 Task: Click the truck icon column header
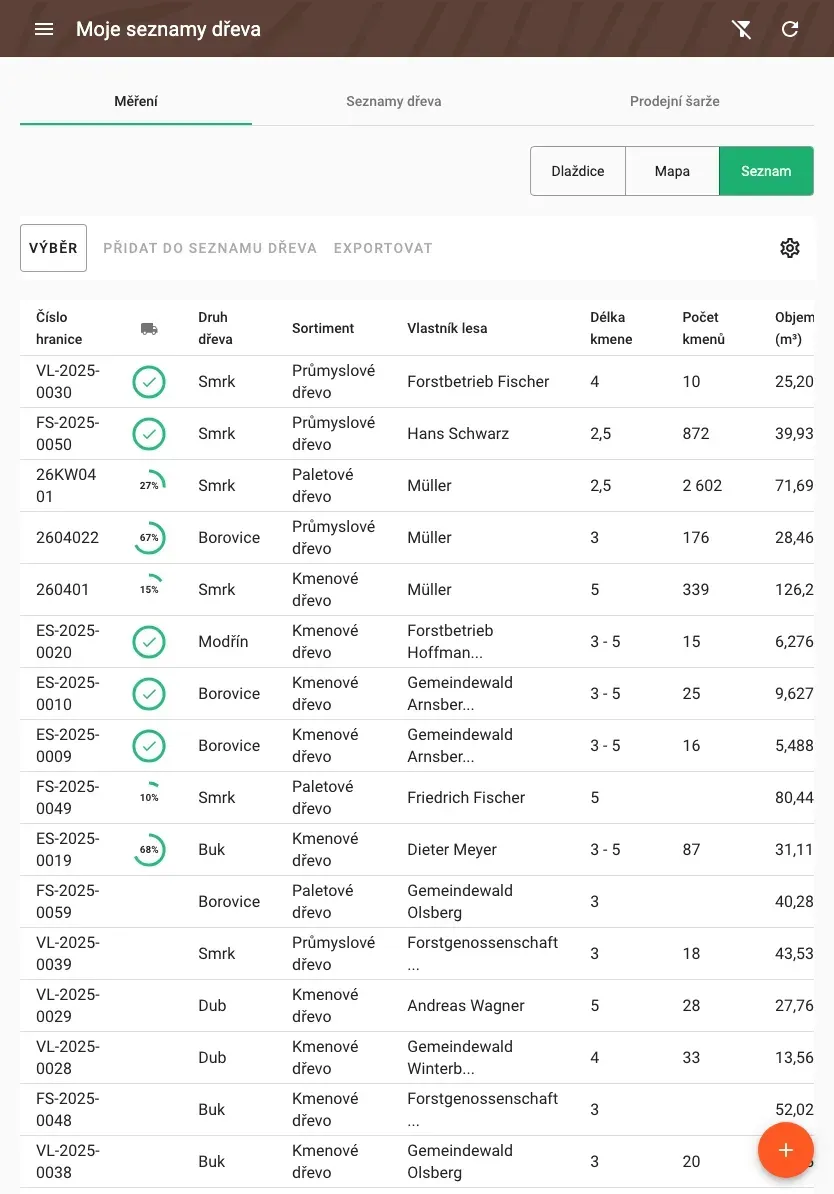(149, 328)
